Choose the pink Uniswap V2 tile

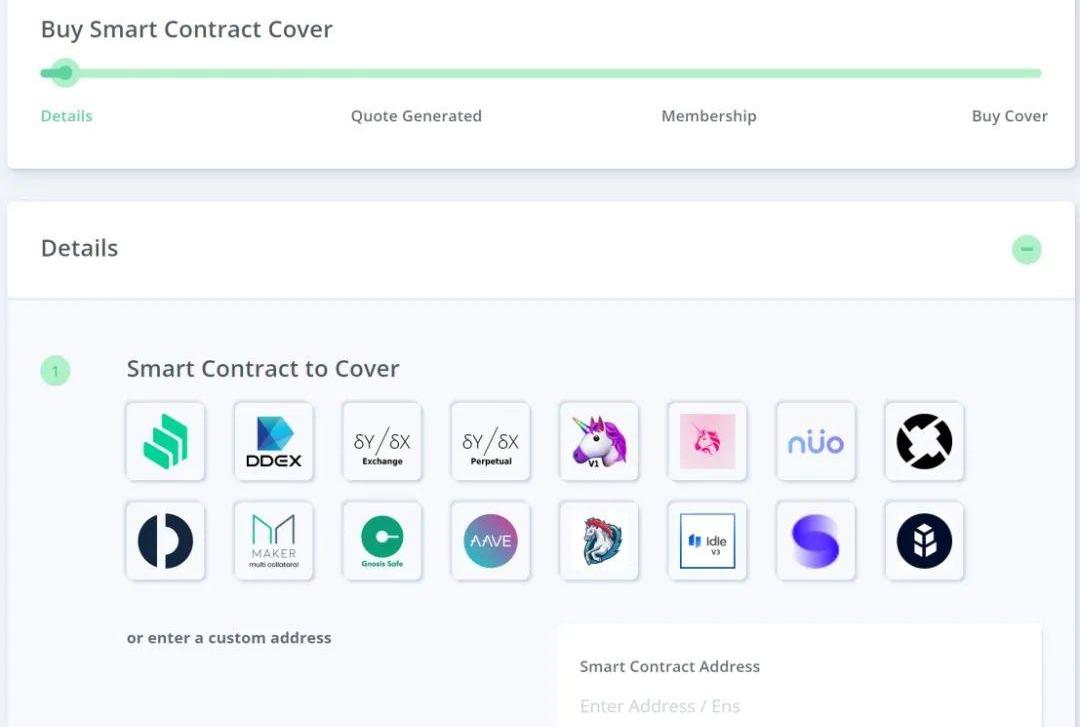pos(707,442)
